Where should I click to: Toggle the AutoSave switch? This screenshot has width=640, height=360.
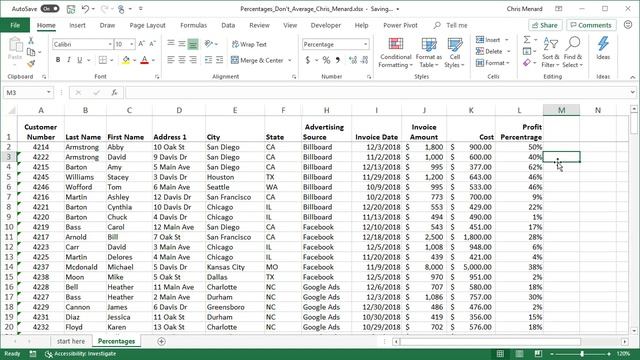coord(50,9)
